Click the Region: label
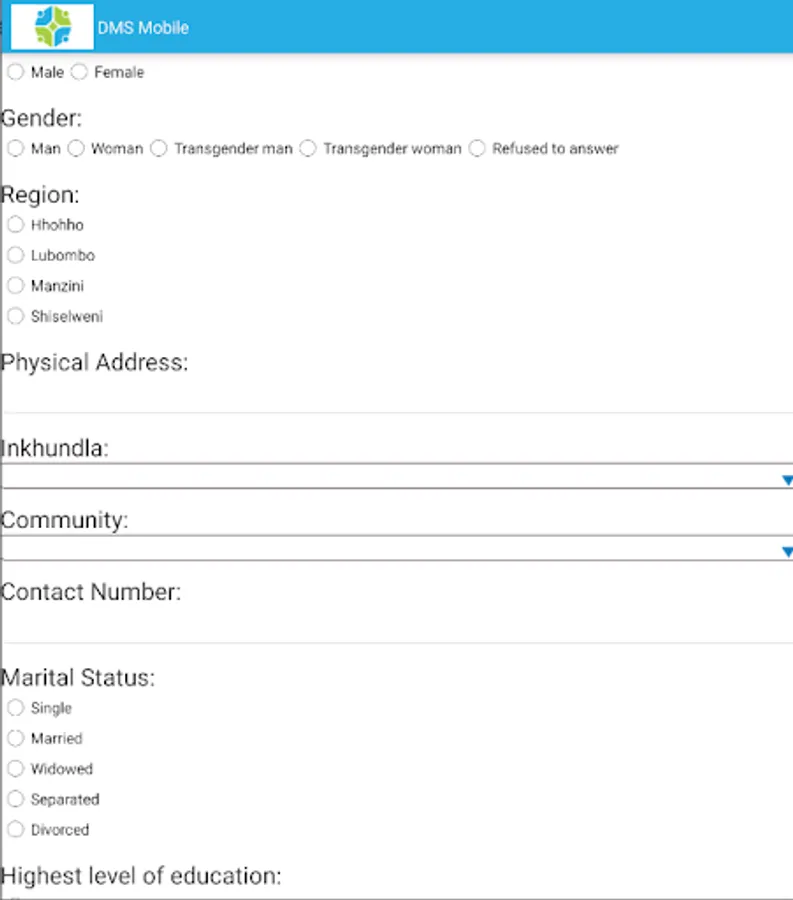This screenshot has height=900, width=793. (x=40, y=195)
